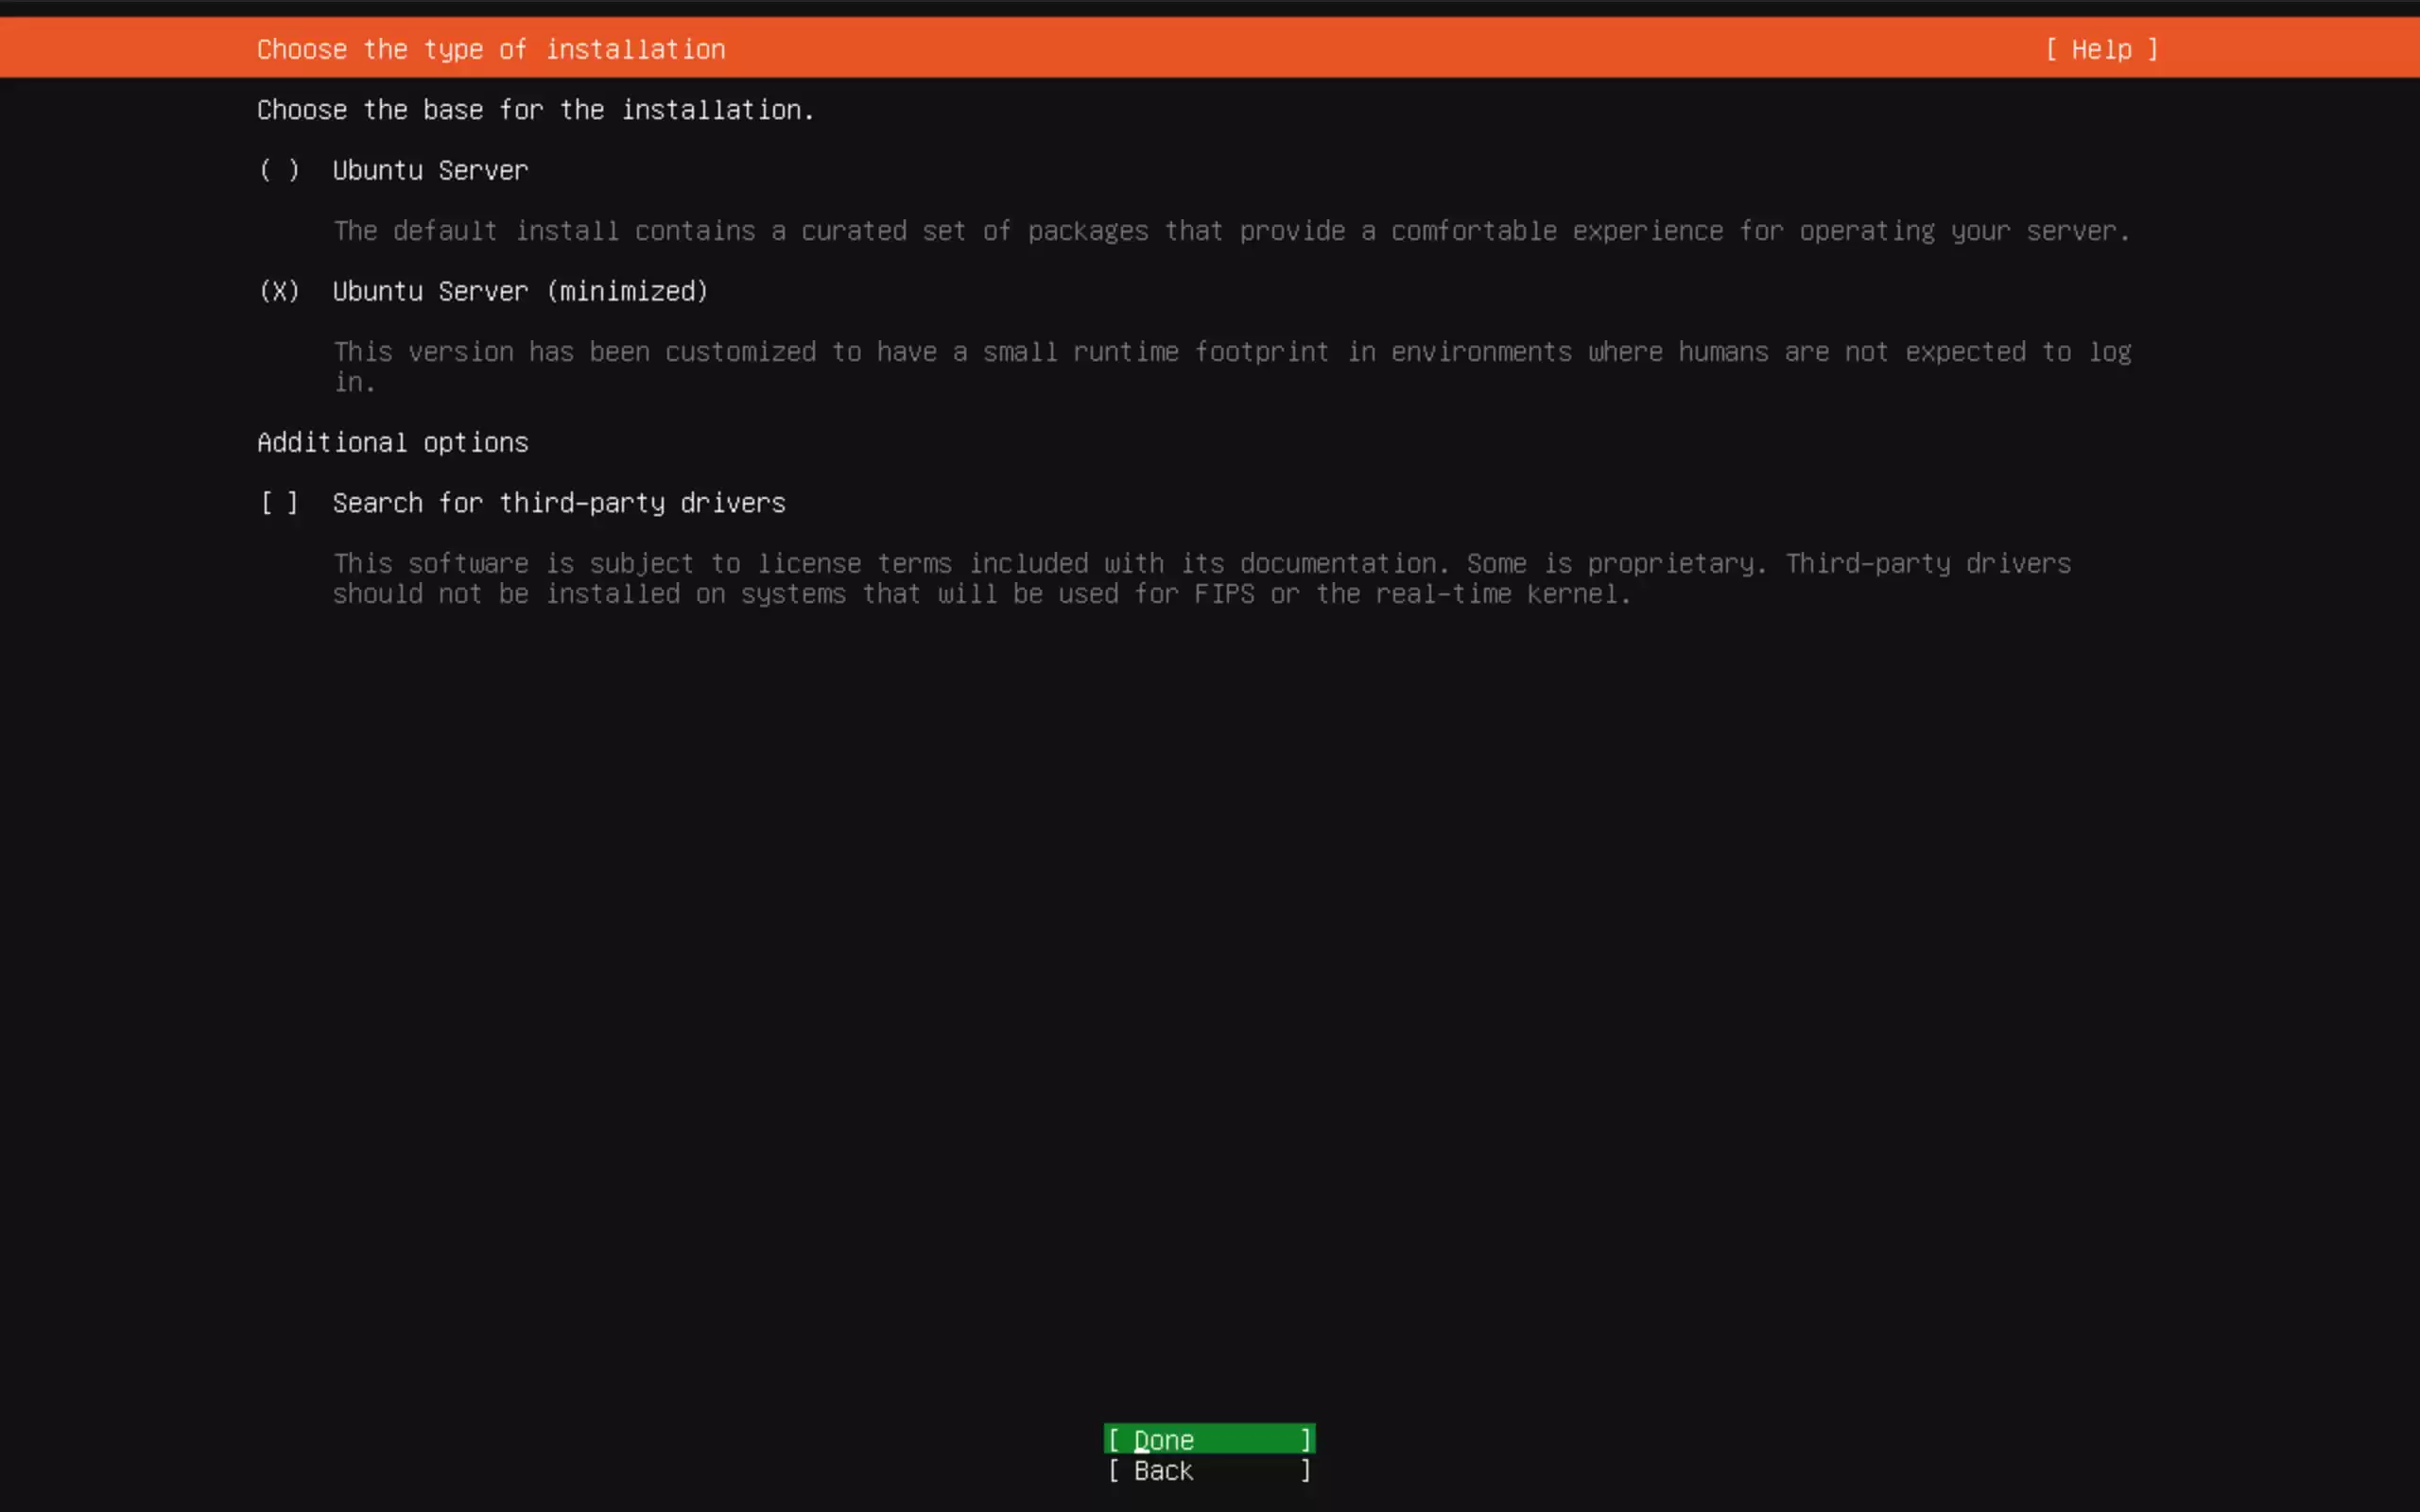The height and width of the screenshot is (1512, 2420).
Task: Click the "Choose the base for the installation" text
Action: click(x=535, y=110)
